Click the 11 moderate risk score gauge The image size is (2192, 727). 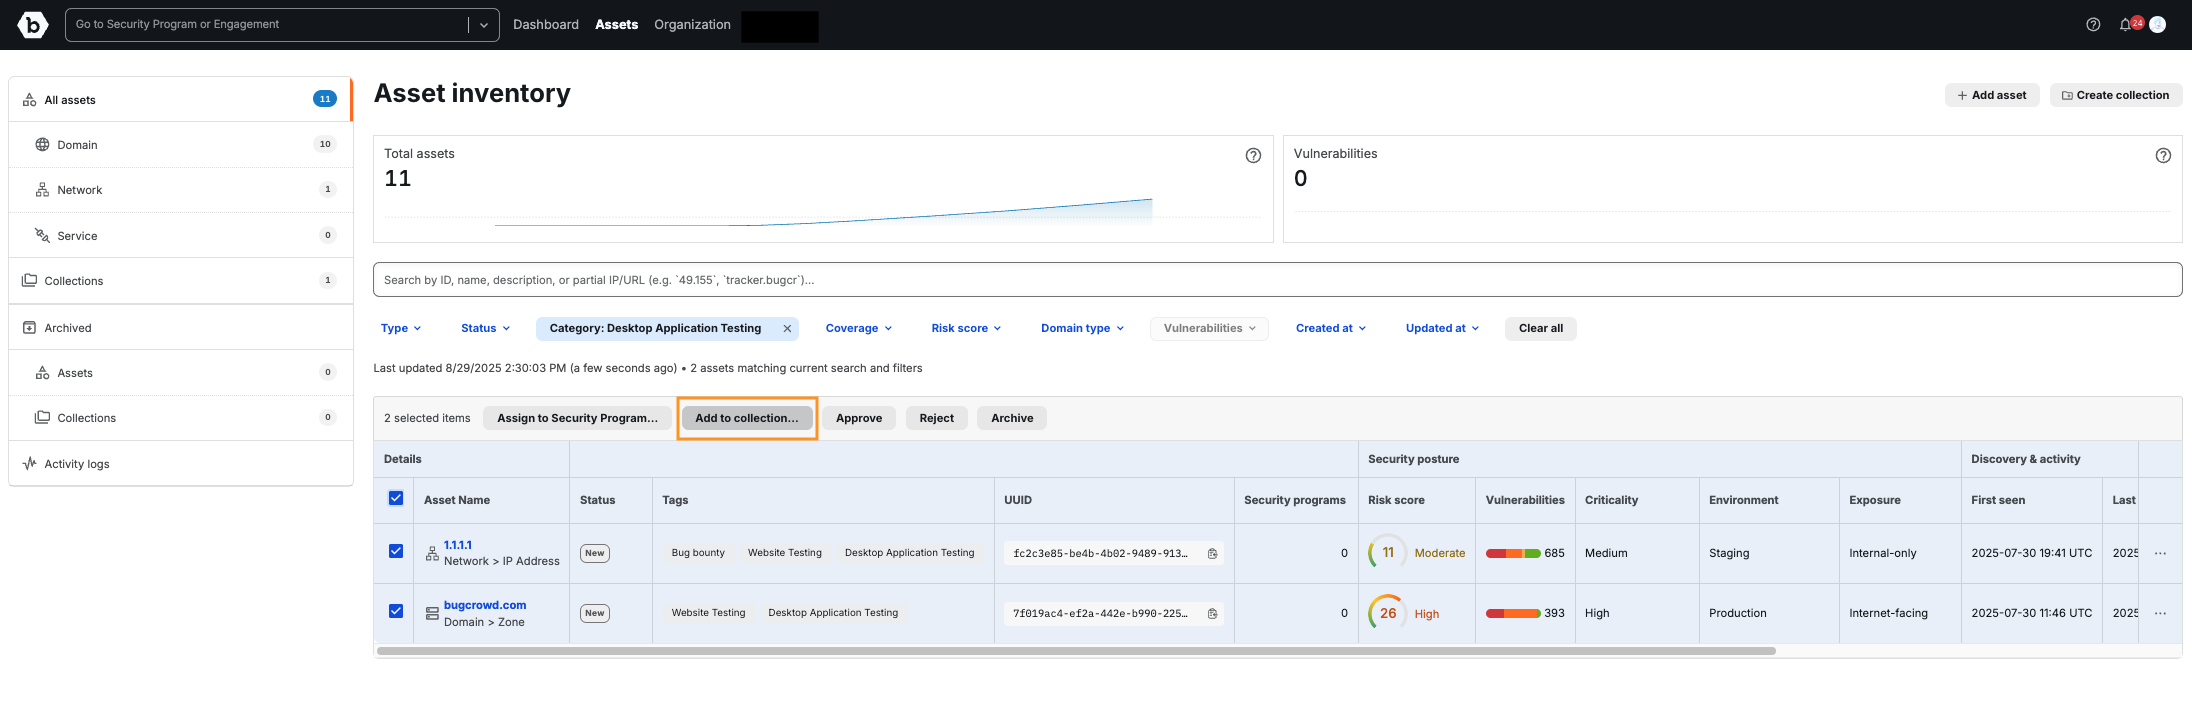point(1388,553)
